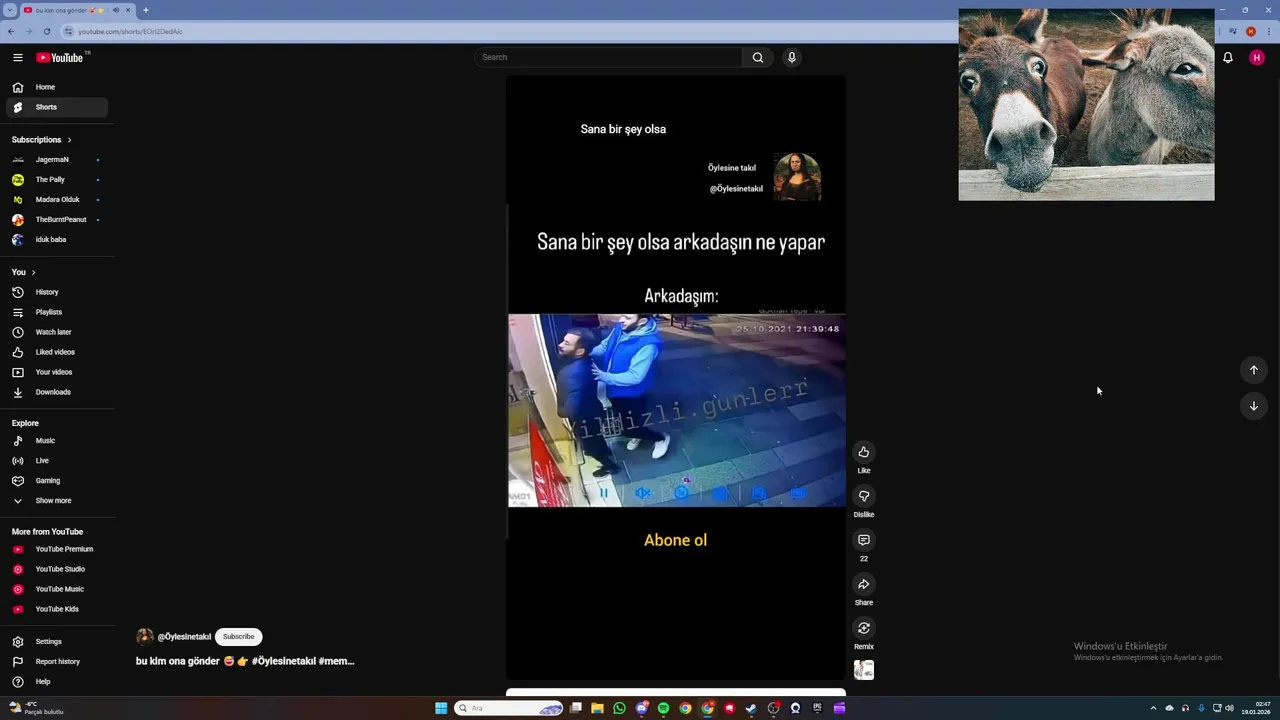Expand Explore list with Show more
1280x720 pixels.
(x=56, y=501)
